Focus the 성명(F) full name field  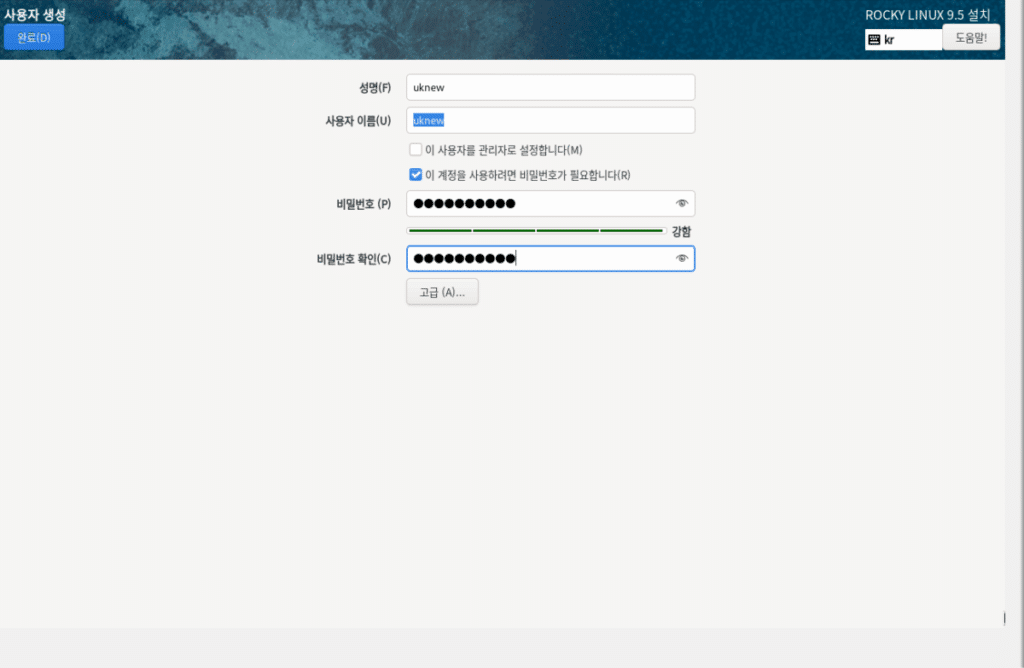point(550,87)
